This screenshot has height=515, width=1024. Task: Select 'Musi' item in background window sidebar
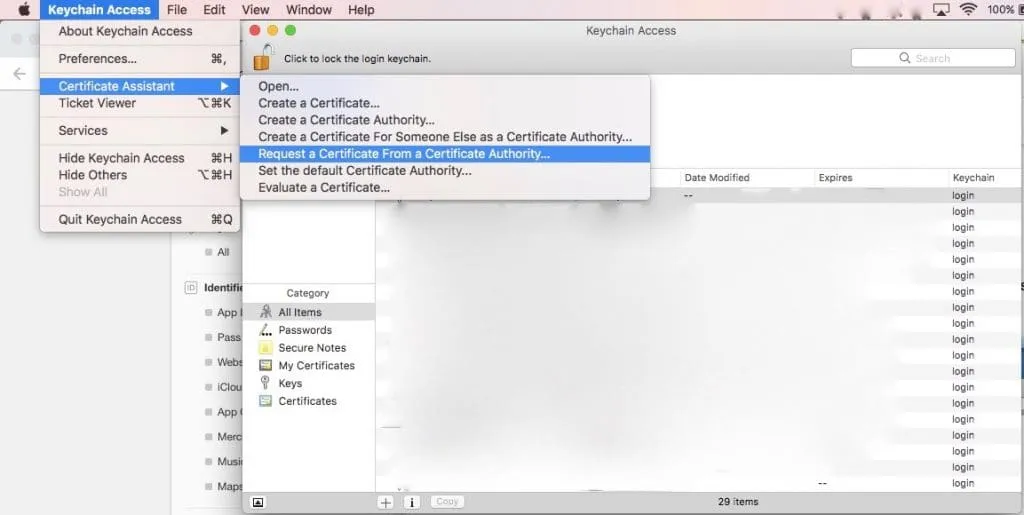(229, 461)
